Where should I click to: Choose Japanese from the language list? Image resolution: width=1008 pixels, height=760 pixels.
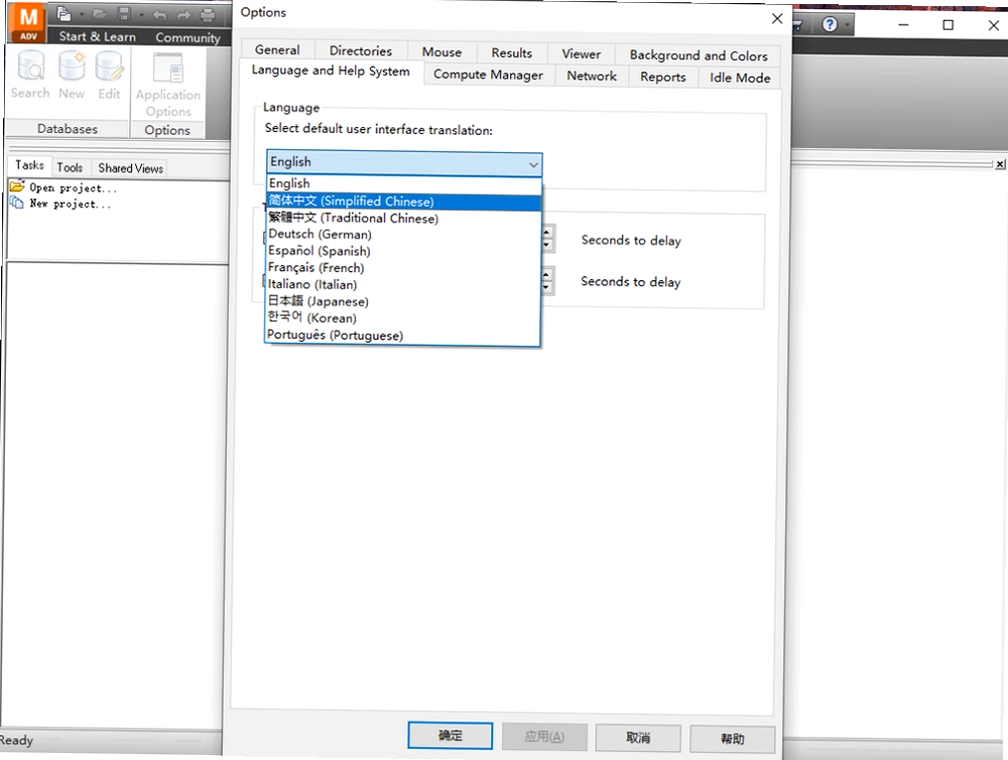tap(403, 301)
